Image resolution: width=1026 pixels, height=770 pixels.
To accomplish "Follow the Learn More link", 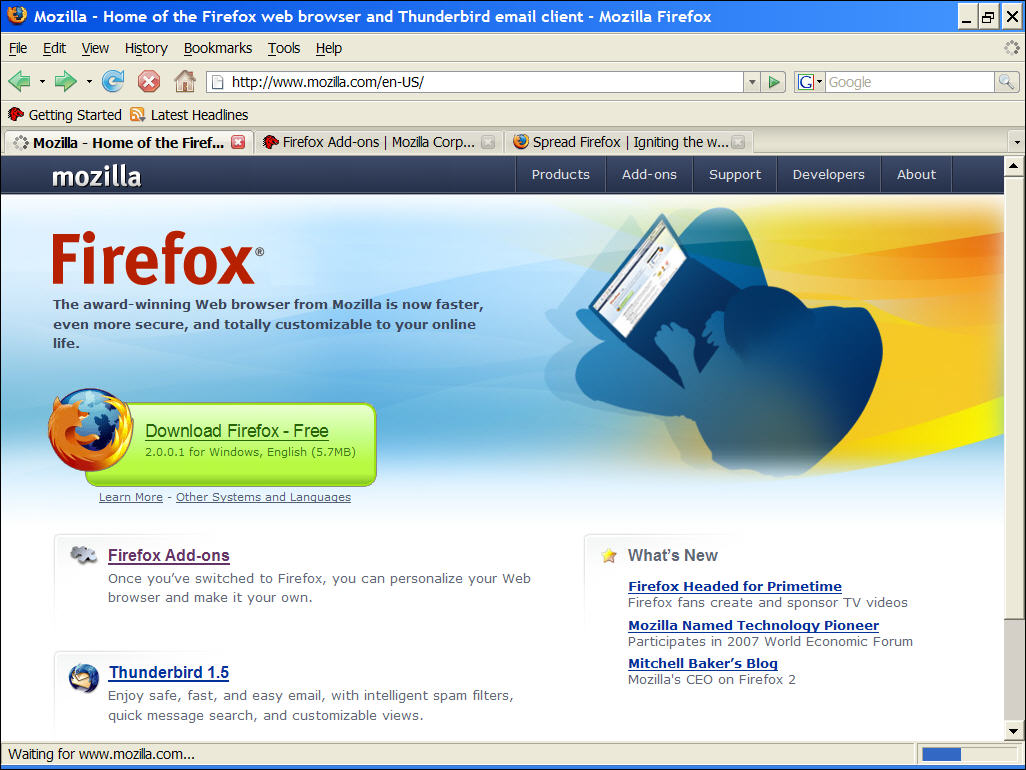I will tap(131, 497).
